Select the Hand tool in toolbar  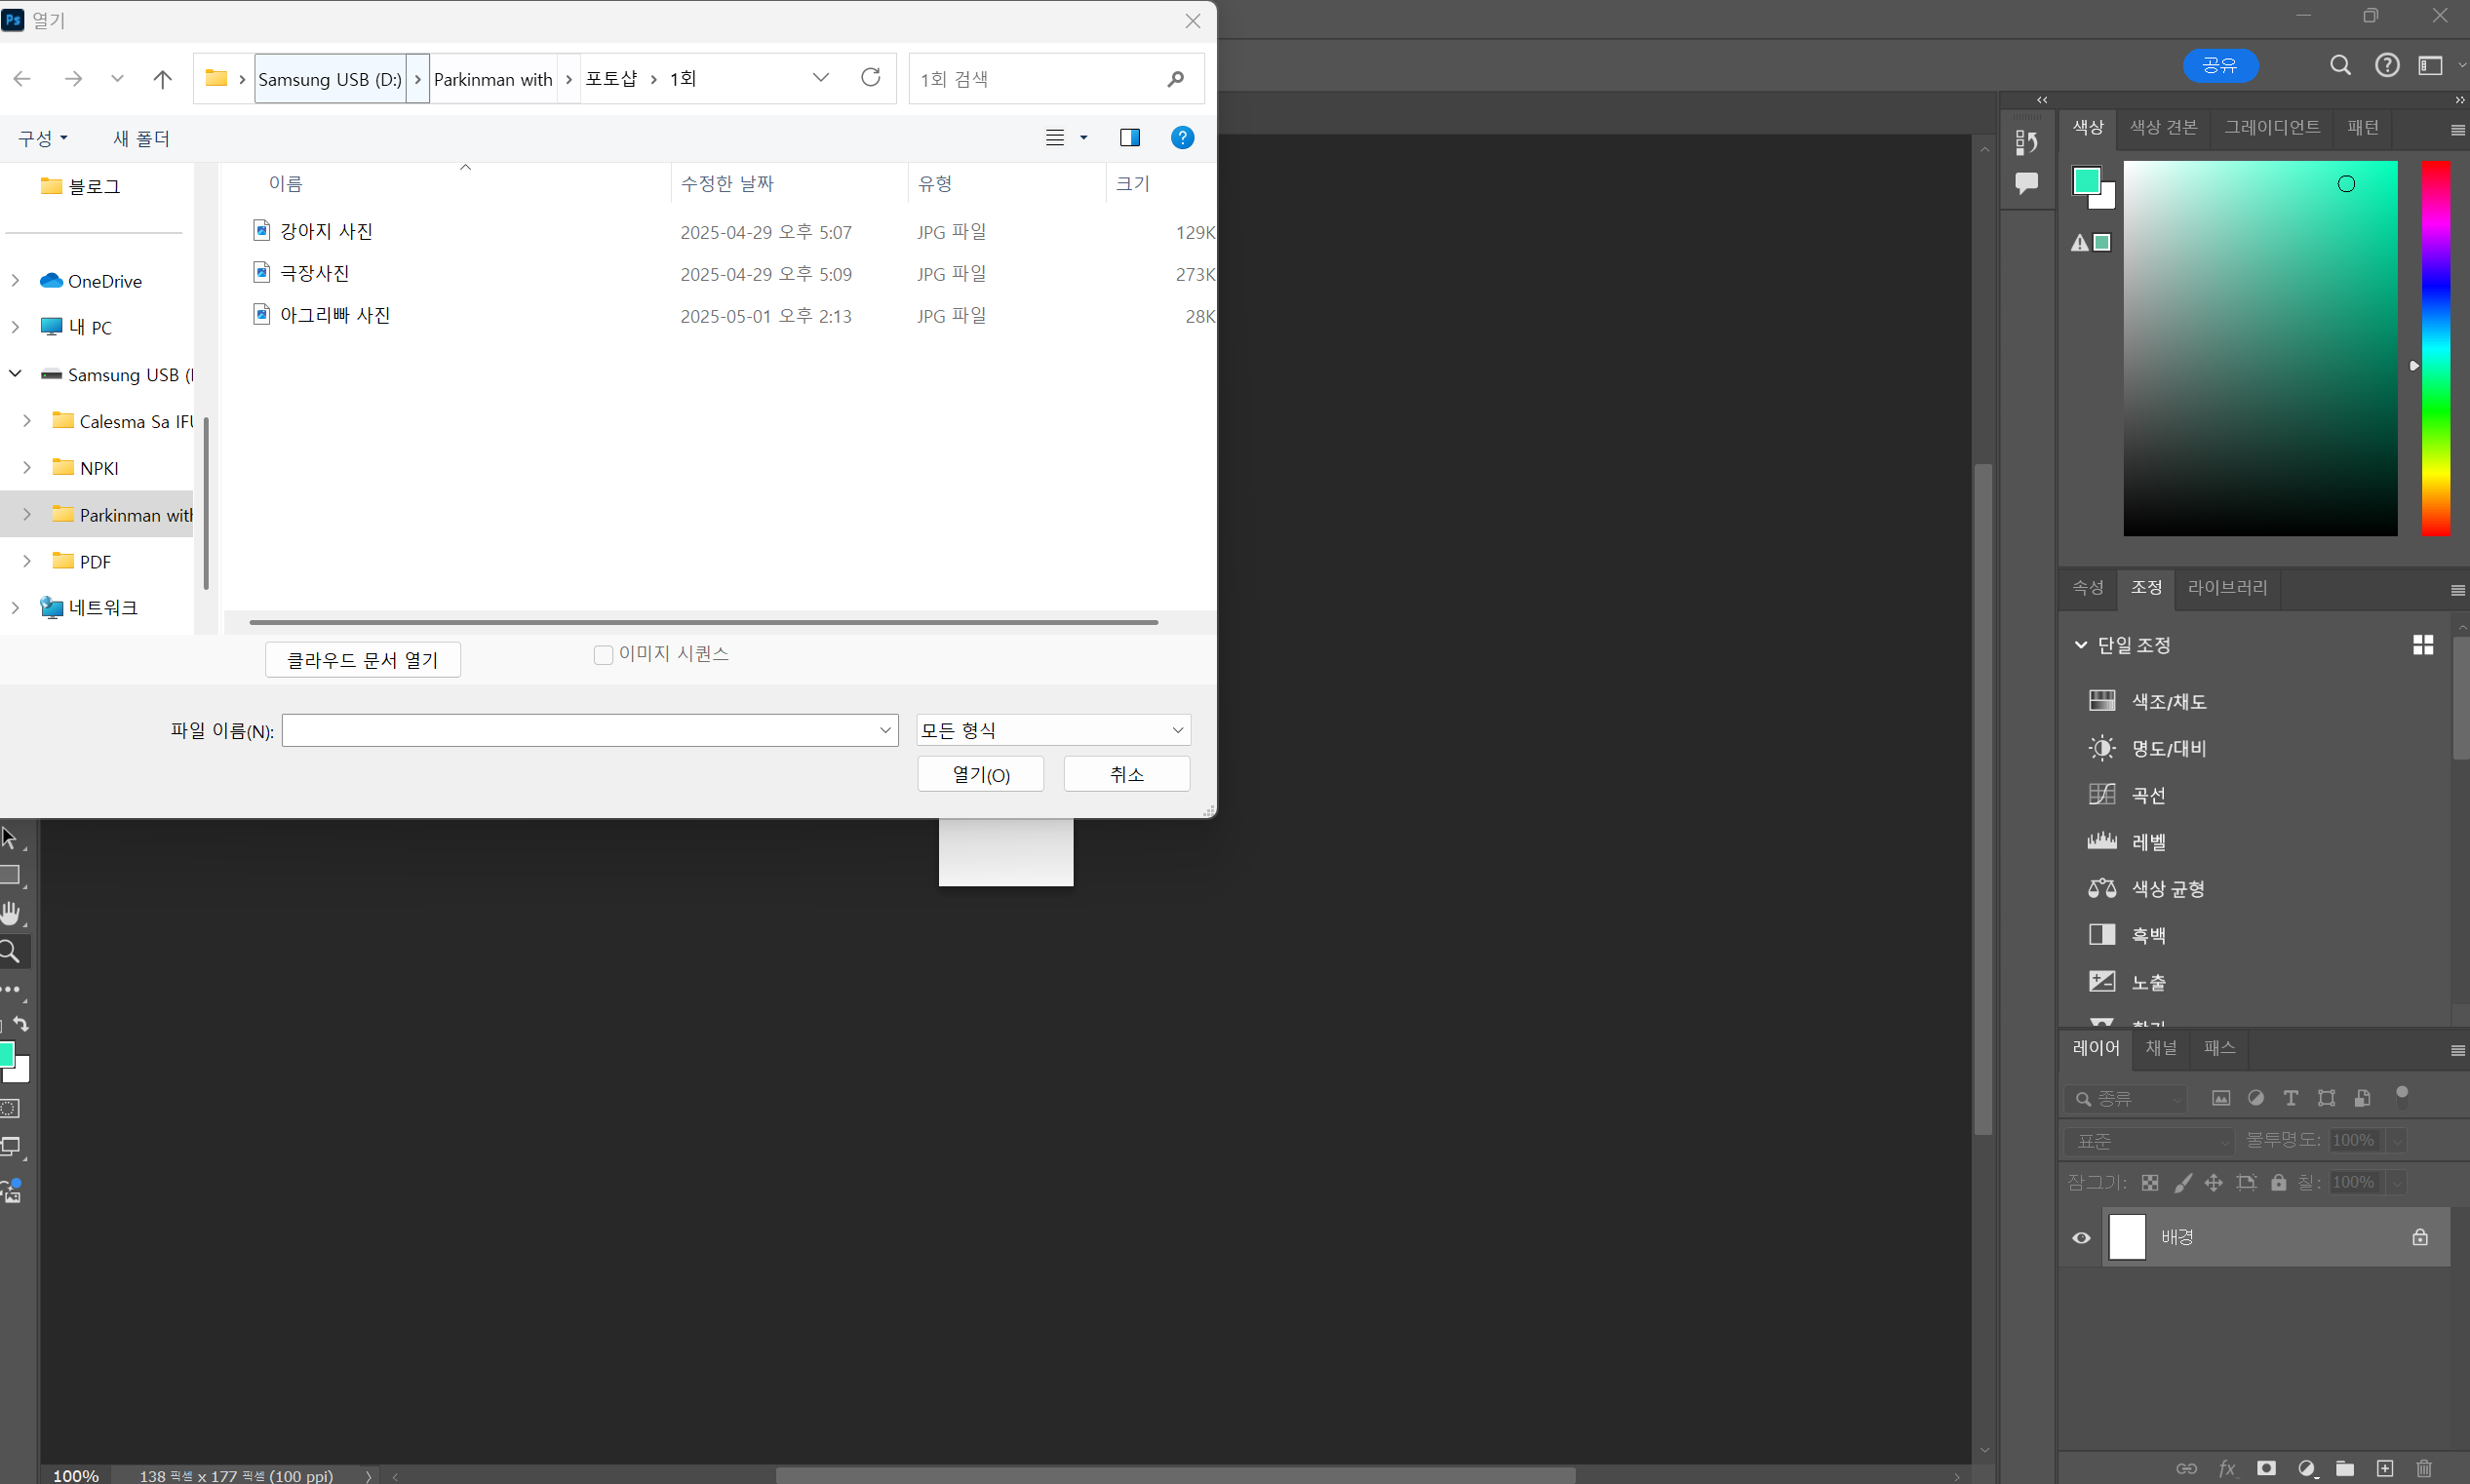[x=11, y=913]
